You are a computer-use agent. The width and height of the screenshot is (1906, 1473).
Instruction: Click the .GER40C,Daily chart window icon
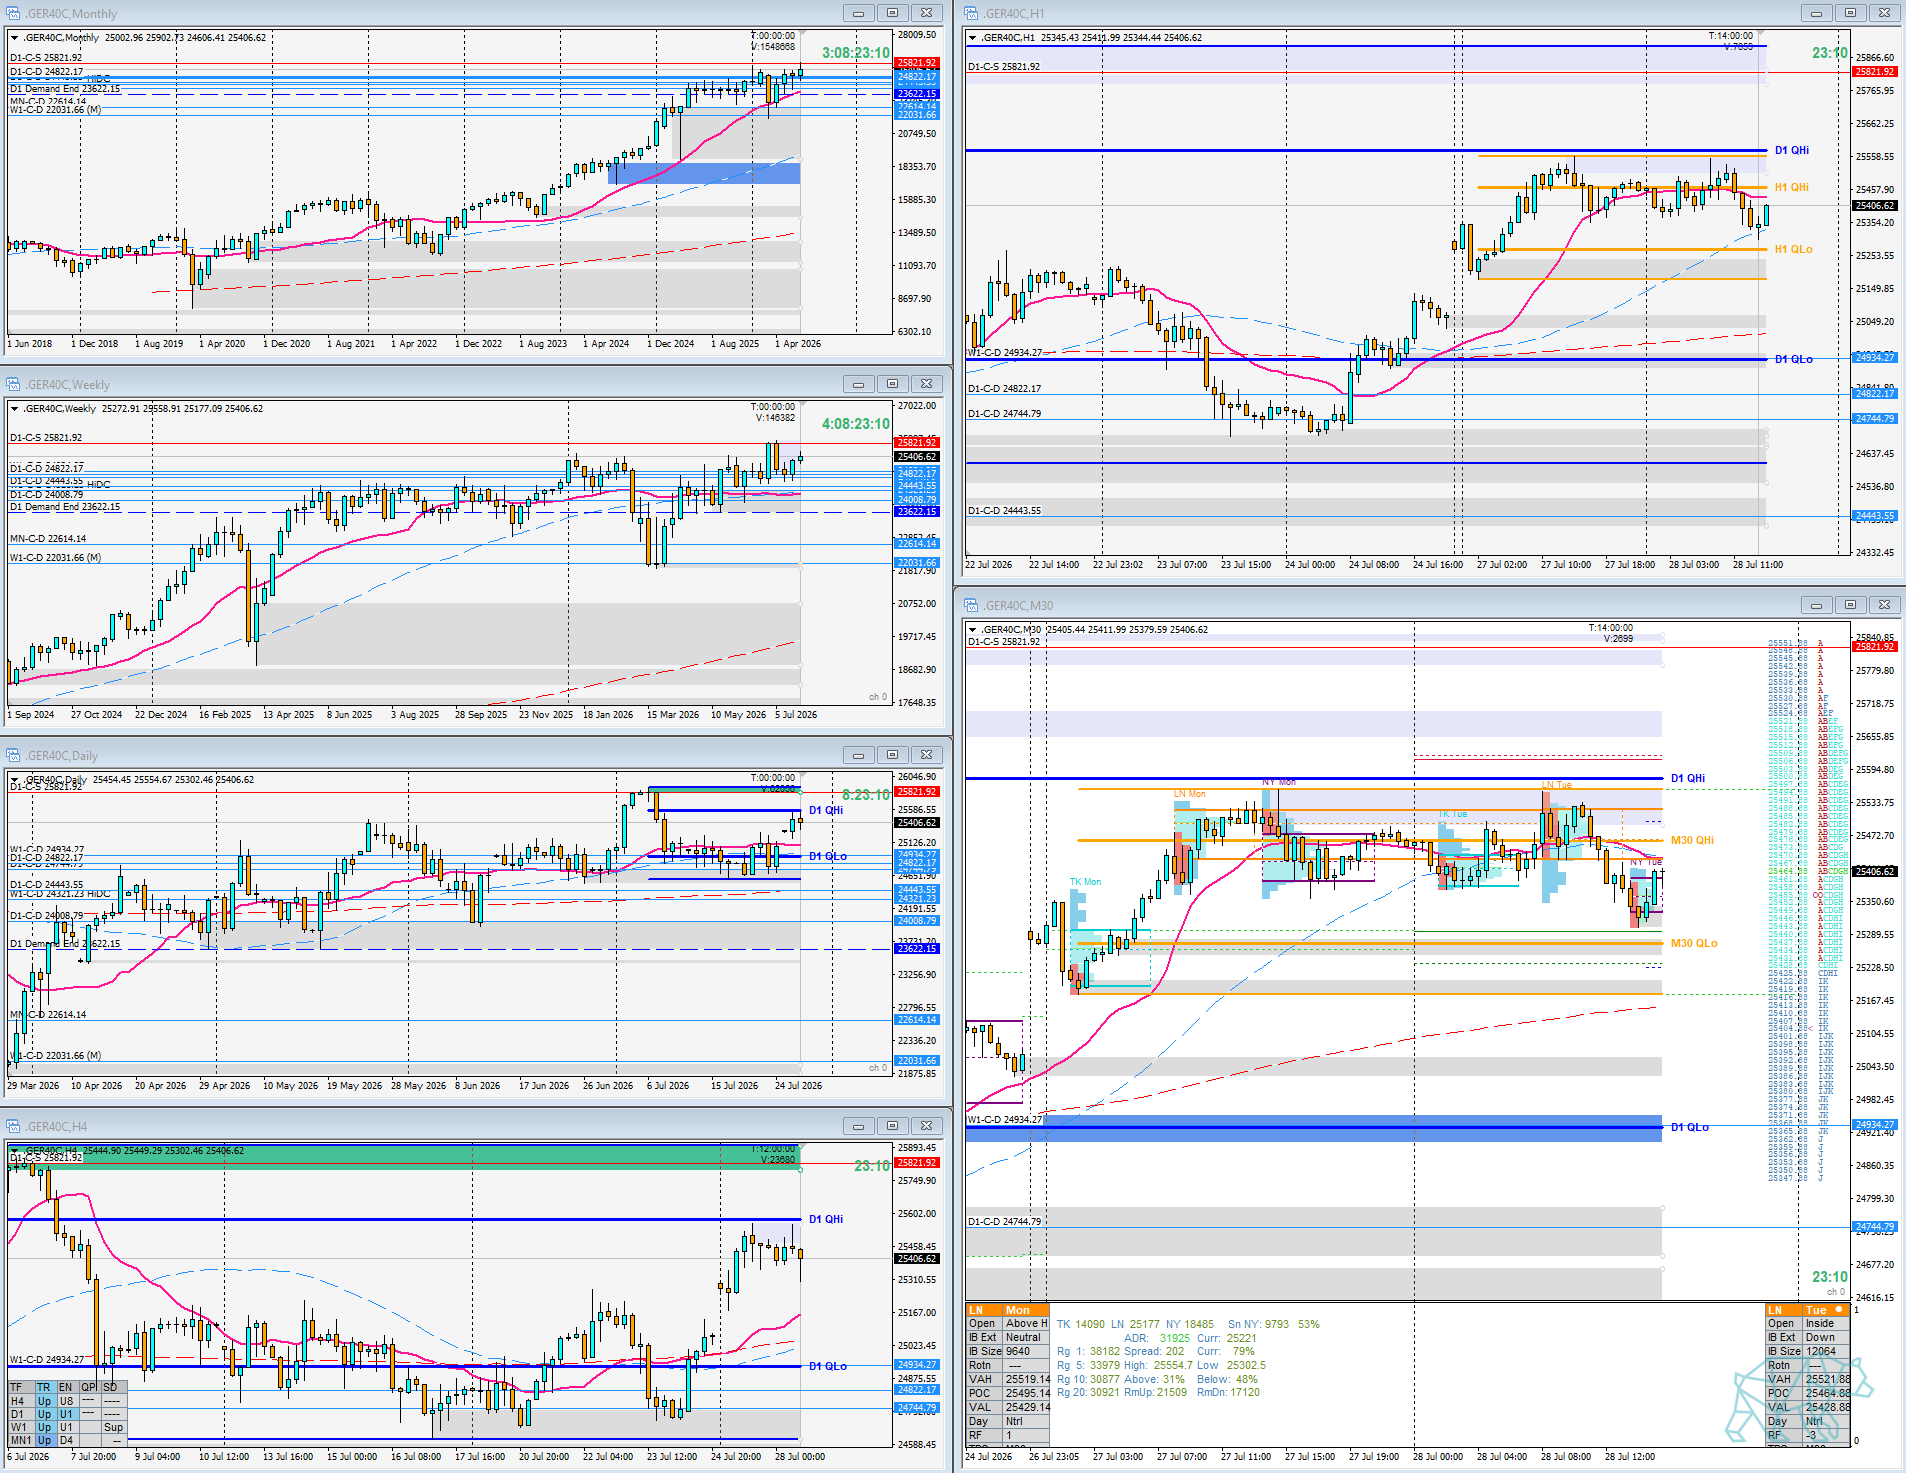coord(14,755)
